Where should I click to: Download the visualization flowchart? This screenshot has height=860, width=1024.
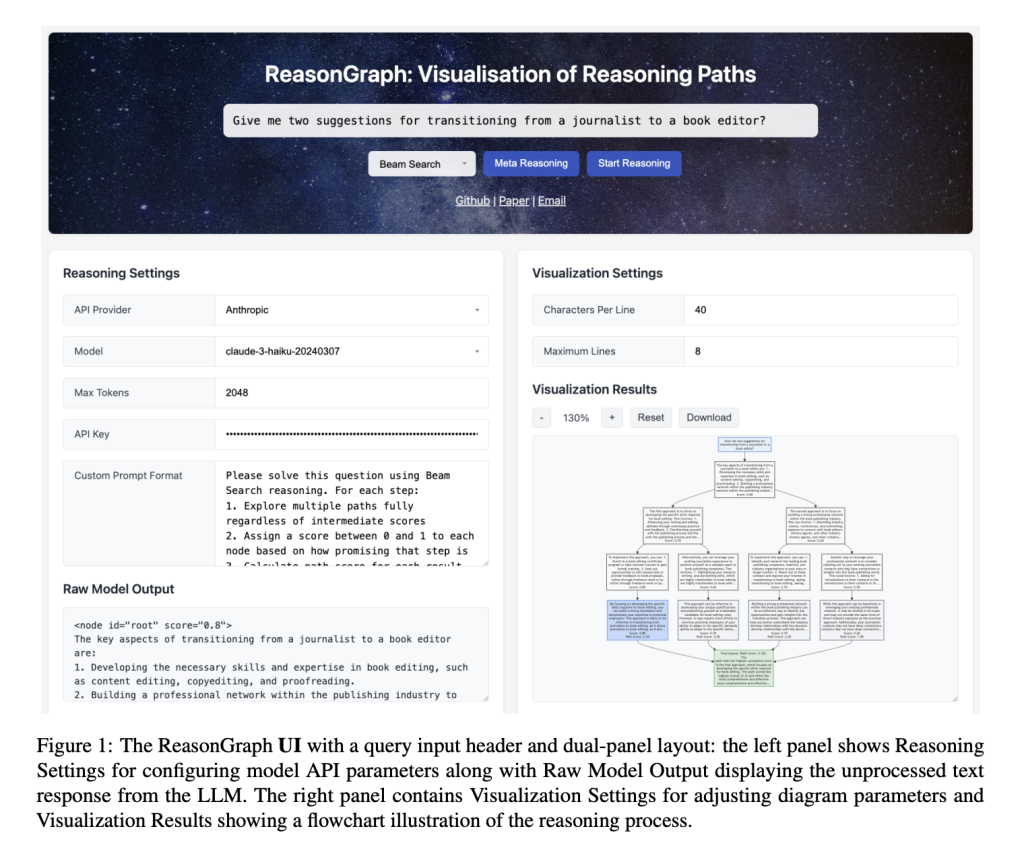(709, 418)
